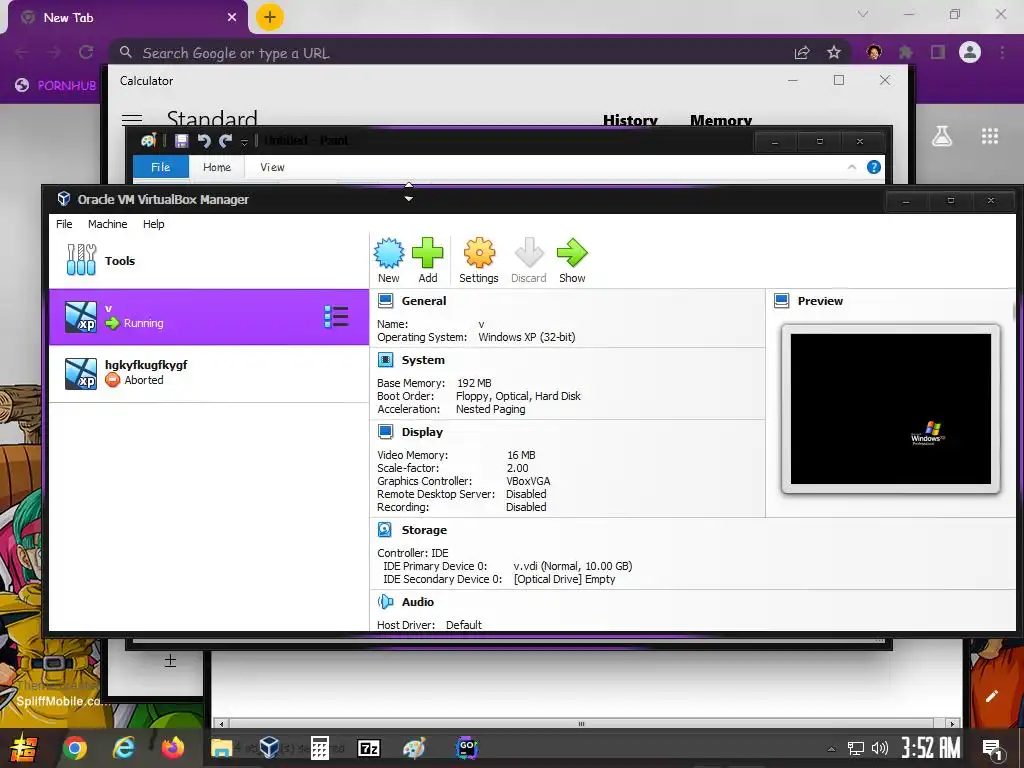Click the green Add machine icon

(428, 260)
